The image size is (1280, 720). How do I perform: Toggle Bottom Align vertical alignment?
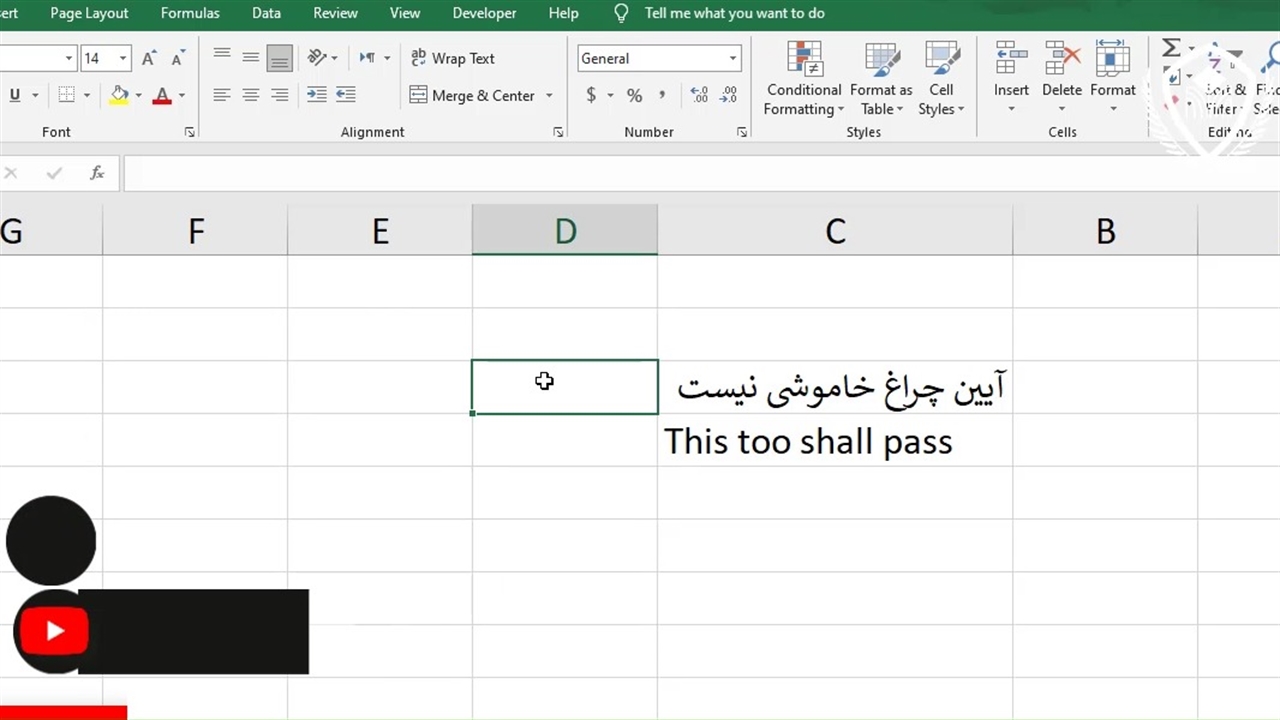coord(279,58)
